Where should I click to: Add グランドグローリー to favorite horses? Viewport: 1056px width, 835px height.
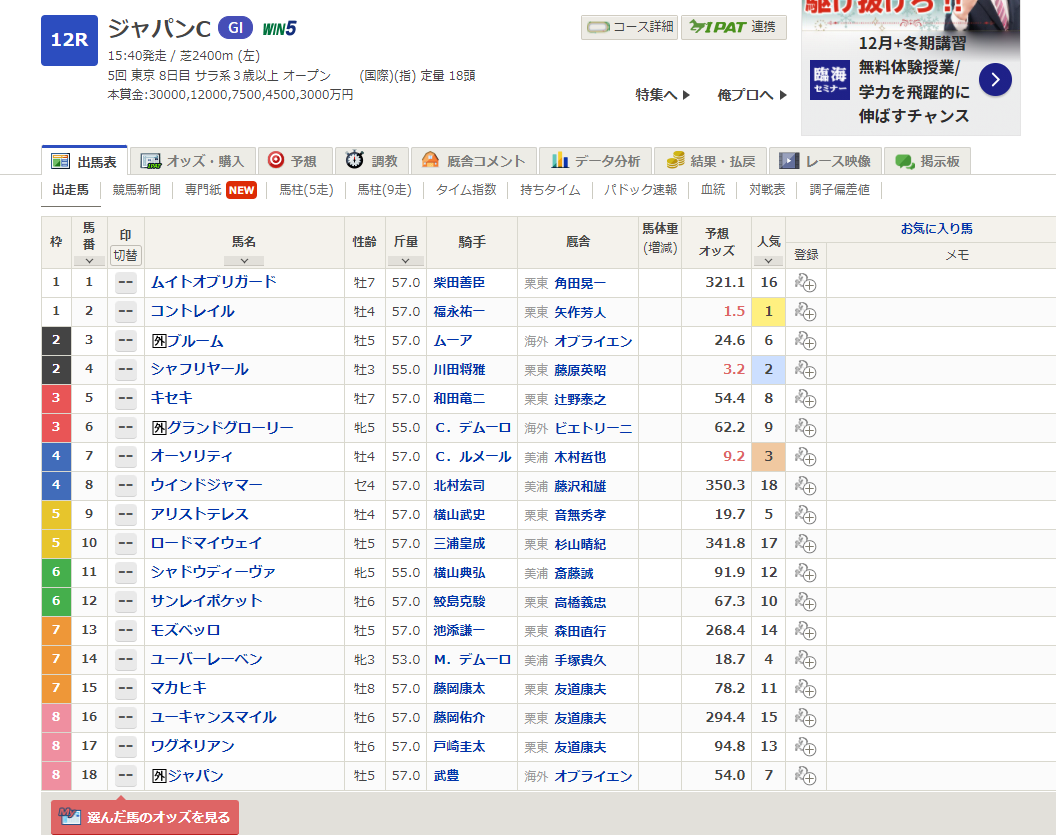click(x=805, y=428)
